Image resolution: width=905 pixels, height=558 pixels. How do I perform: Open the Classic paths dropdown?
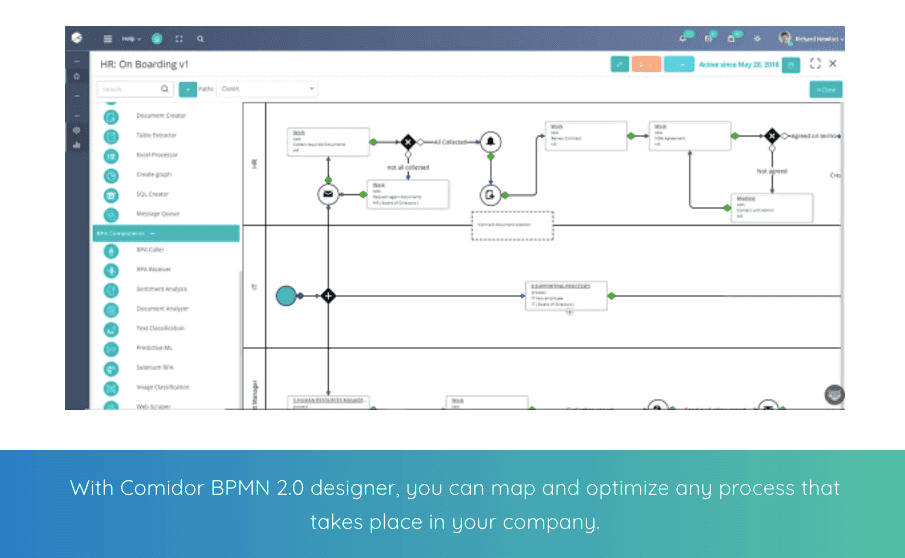pyautogui.click(x=267, y=89)
